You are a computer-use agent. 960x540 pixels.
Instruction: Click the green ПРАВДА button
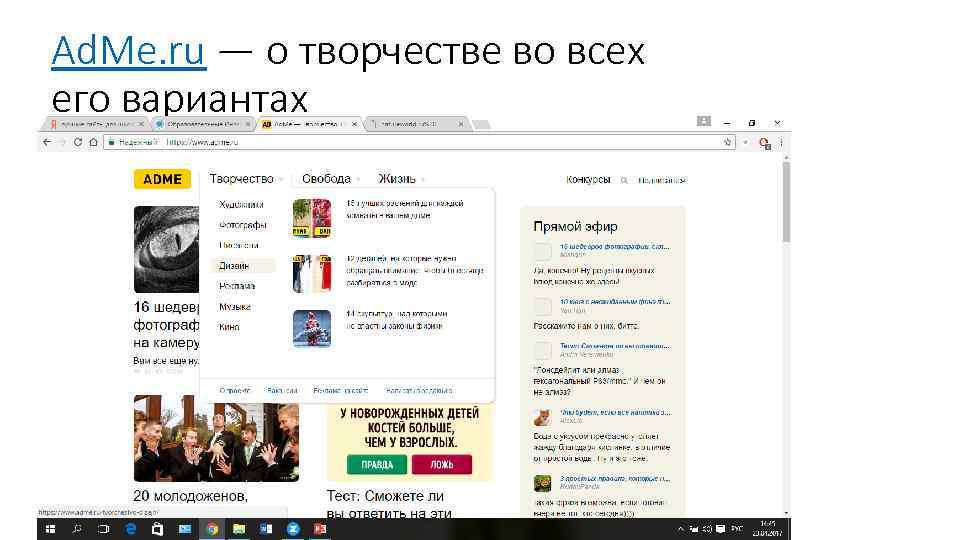(x=377, y=465)
